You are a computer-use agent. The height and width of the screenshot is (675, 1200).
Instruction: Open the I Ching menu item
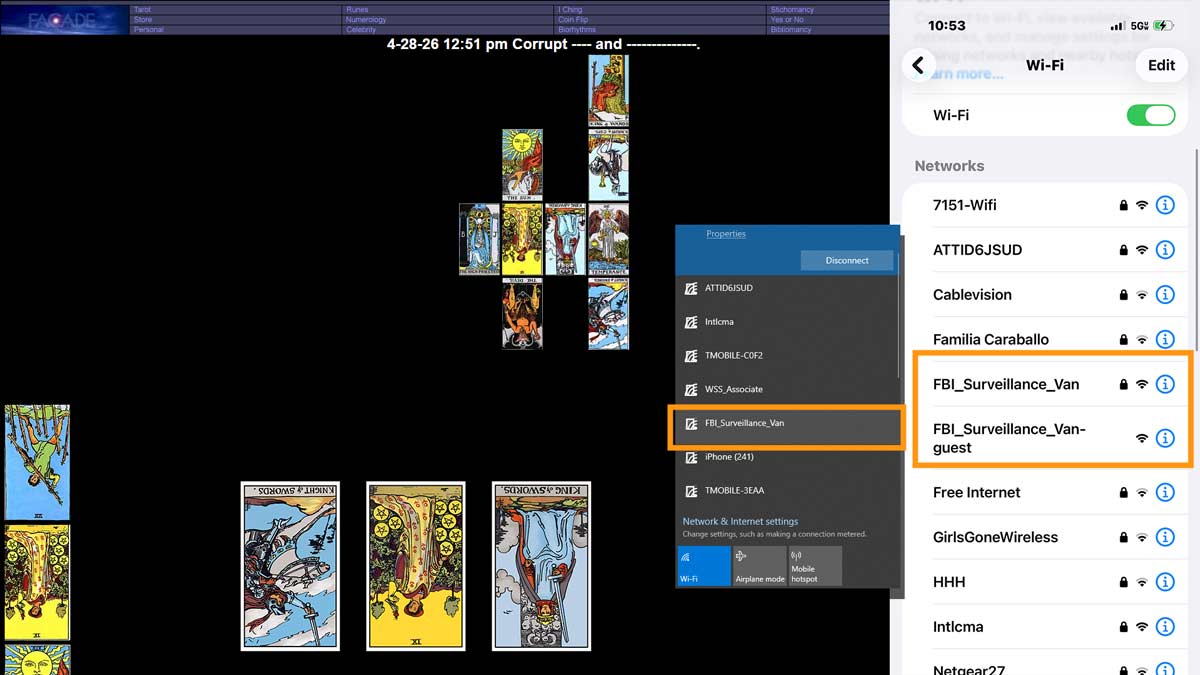570,9
